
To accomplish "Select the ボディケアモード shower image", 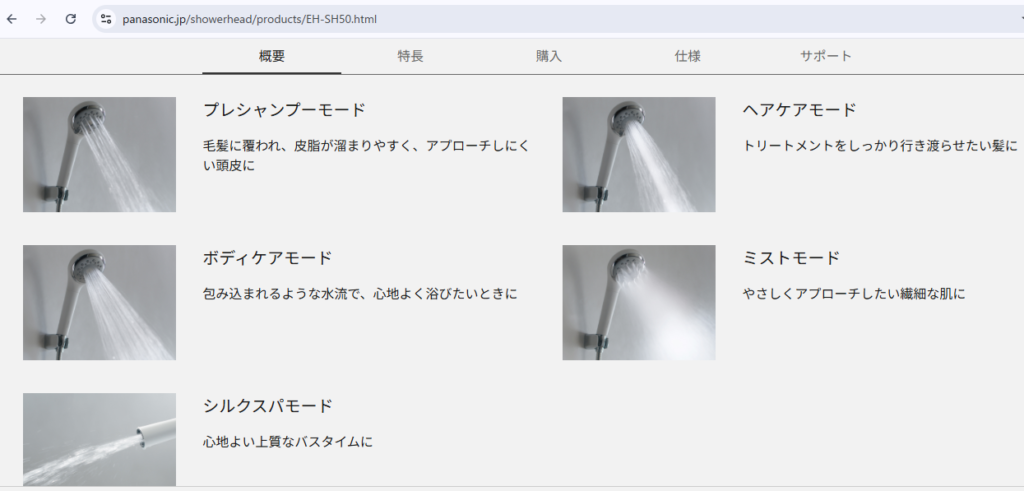I will tap(99, 302).
